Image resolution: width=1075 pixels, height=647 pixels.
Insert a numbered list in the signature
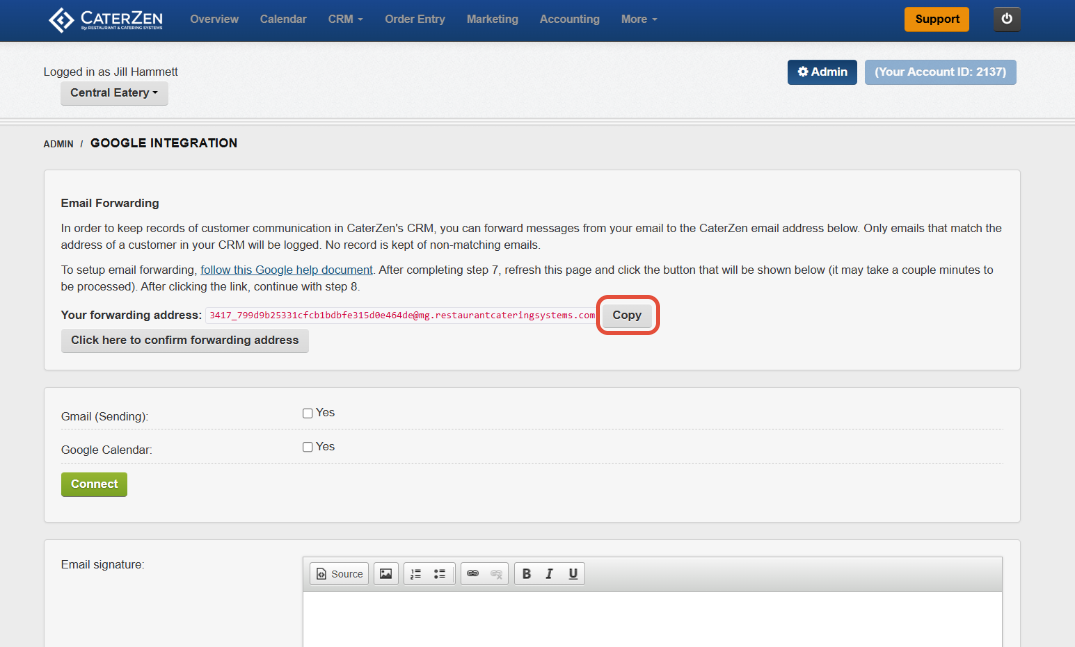tap(415, 574)
